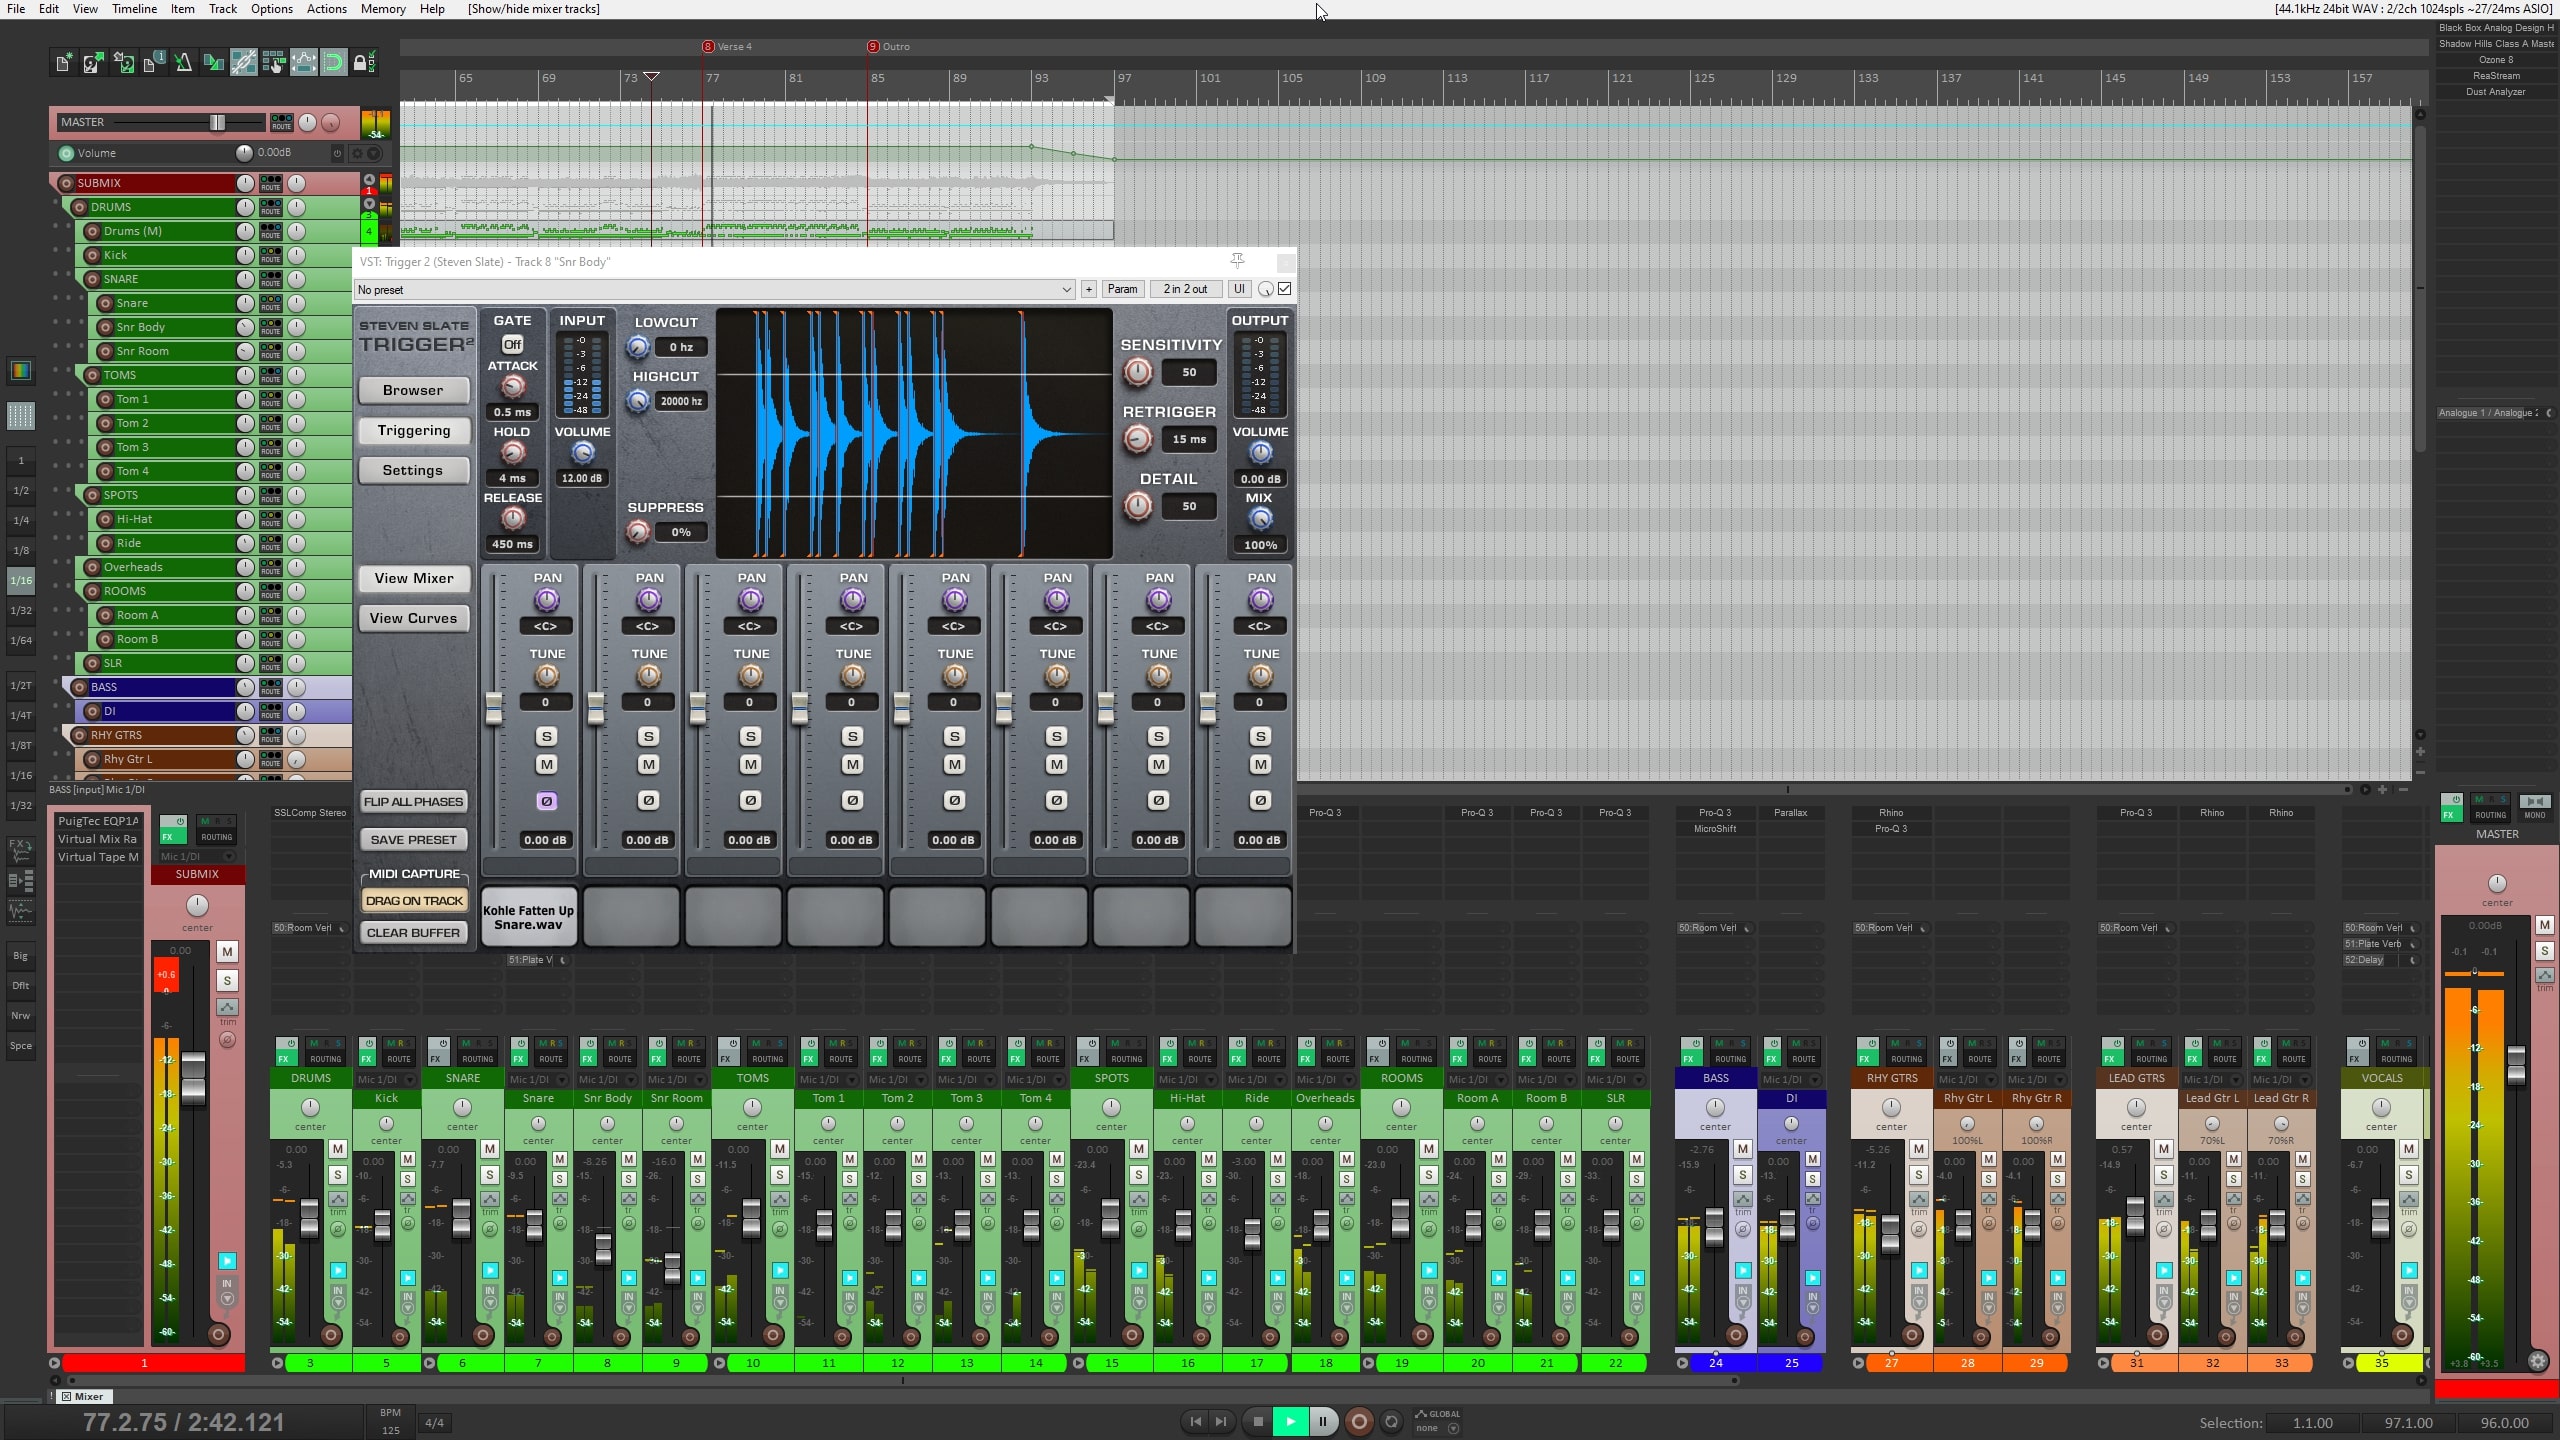The height and width of the screenshot is (1440, 2560).
Task: Collapse the DRUMS folder arrow button
Action: coord(369,204)
